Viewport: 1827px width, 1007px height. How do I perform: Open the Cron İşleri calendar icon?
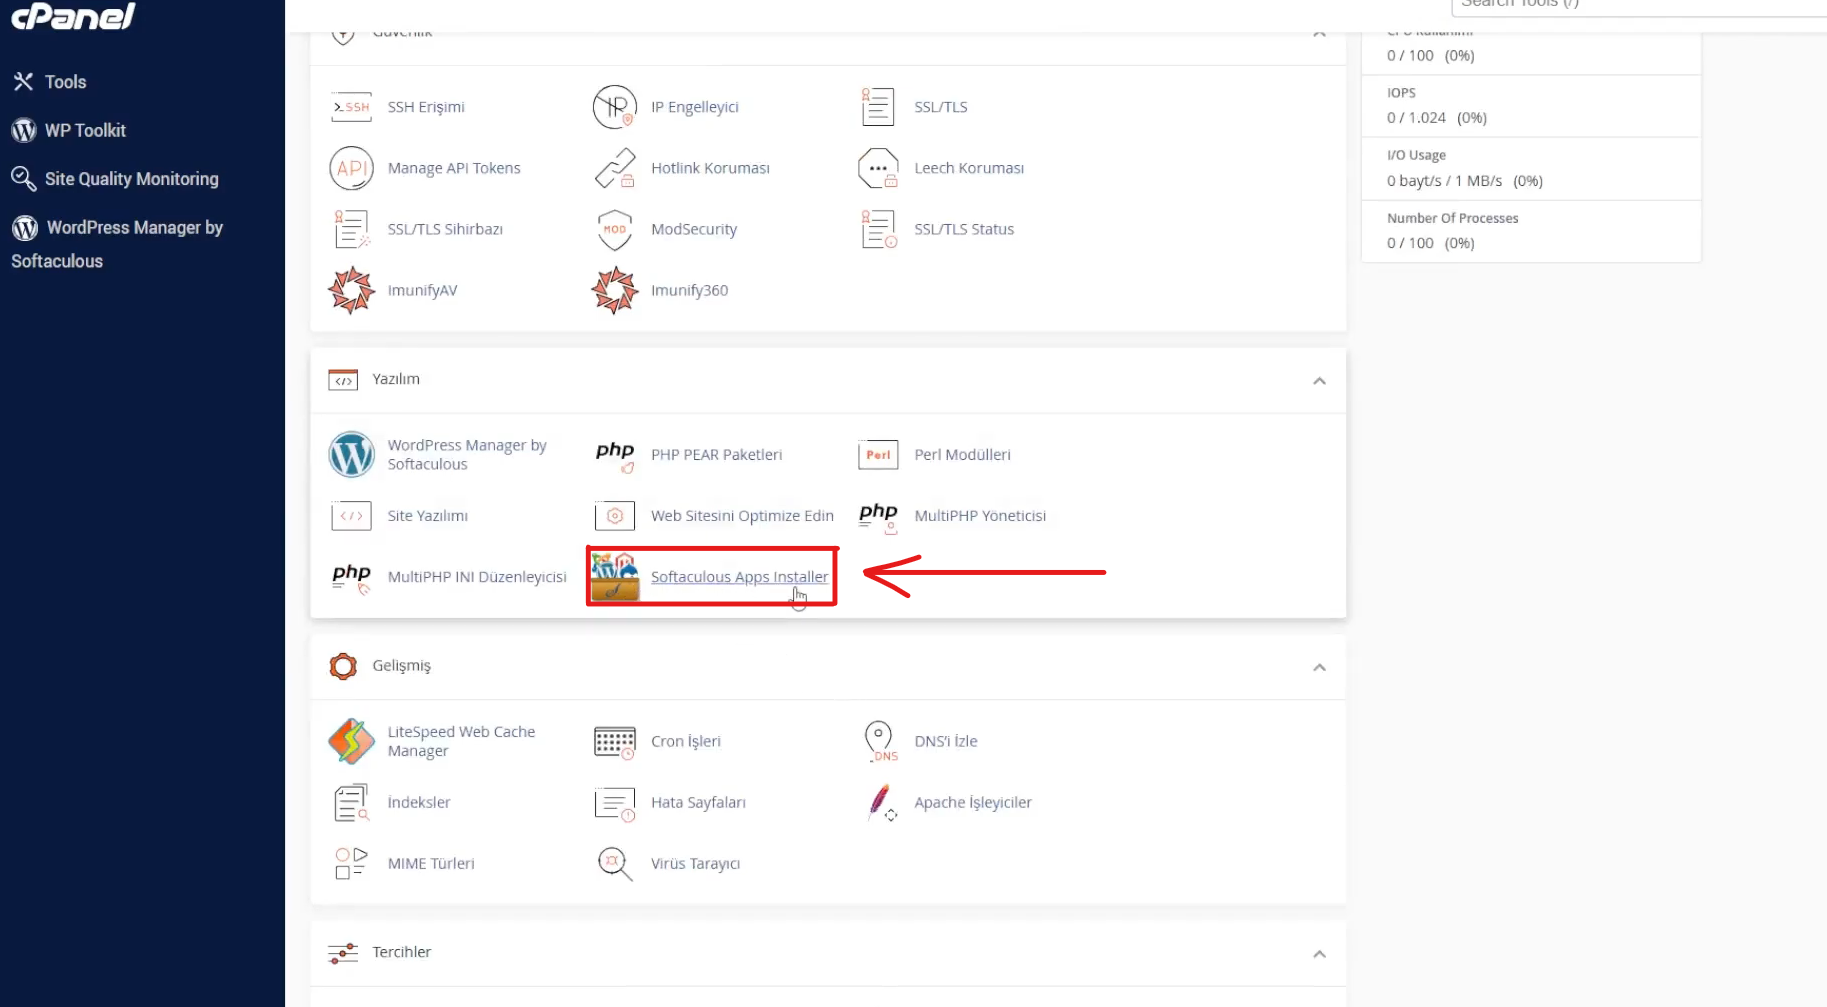click(614, 742)
